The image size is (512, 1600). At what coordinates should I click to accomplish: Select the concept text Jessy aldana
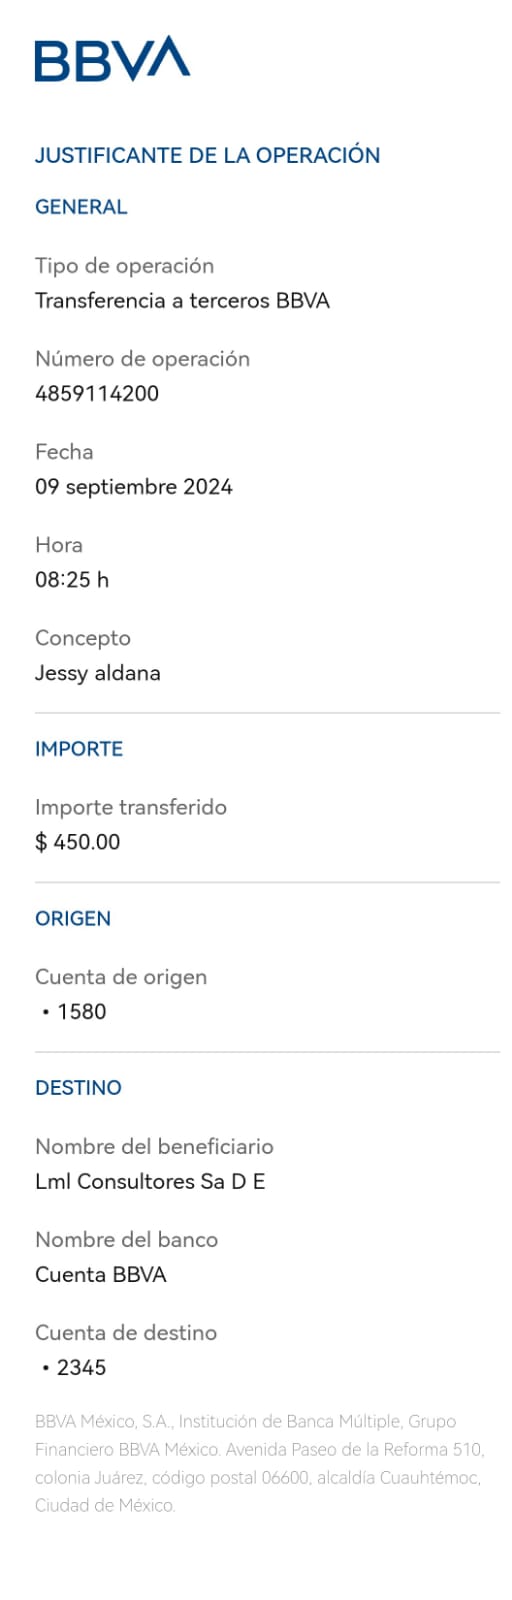point(98,673)
